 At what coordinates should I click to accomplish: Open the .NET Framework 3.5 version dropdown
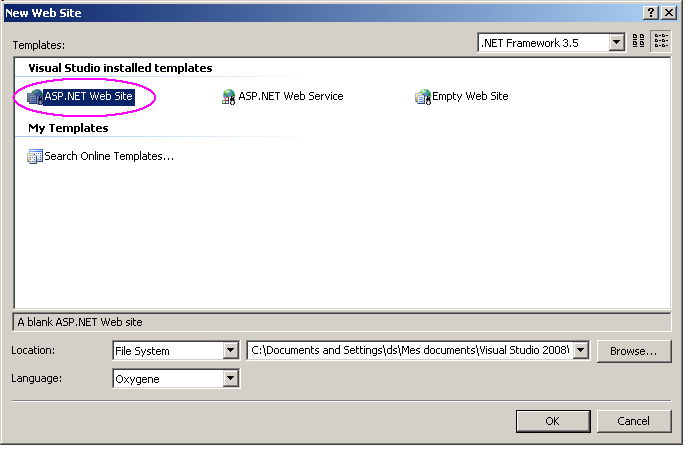tap(616, 42)
